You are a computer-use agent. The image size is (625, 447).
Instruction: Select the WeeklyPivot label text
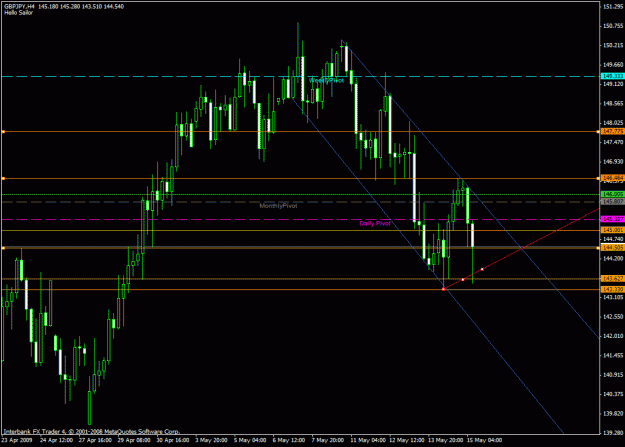pyautogui.click(x=326, y=81)
